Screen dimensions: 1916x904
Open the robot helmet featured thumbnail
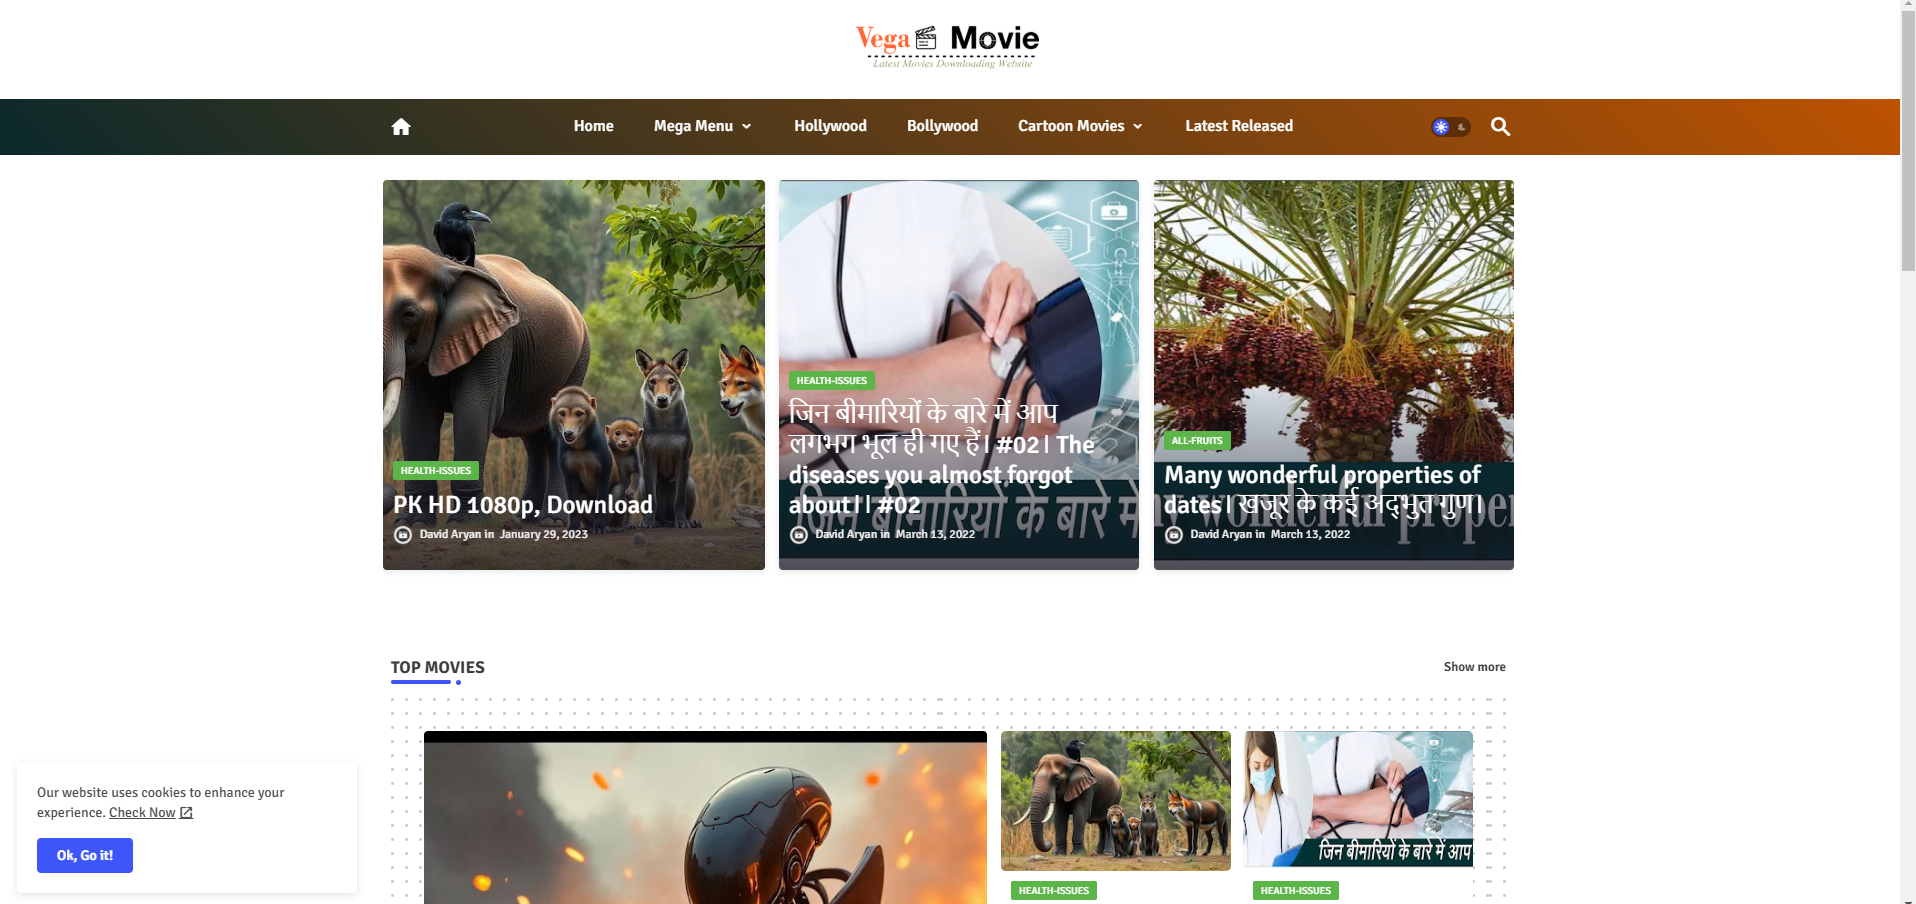[x=705, y=818]
